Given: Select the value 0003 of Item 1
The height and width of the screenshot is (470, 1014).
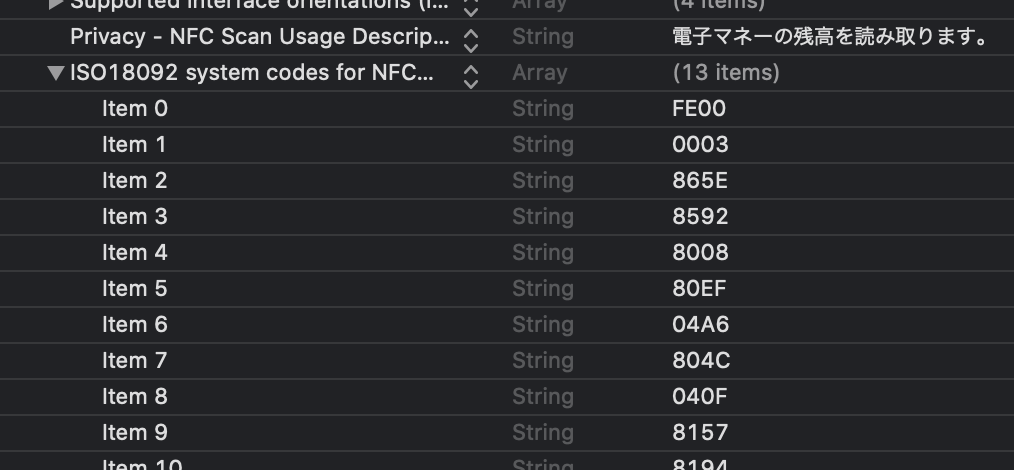Looking at the screenshot, I should coord(700,145).
